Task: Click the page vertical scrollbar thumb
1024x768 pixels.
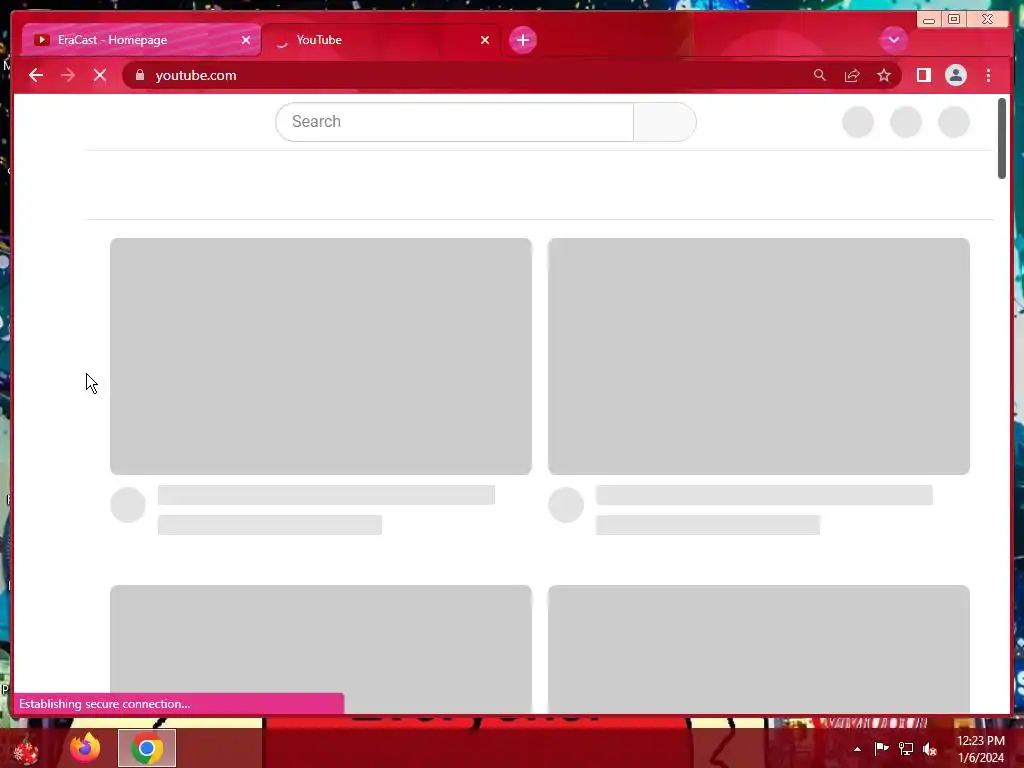Action: click(1002, 138)
